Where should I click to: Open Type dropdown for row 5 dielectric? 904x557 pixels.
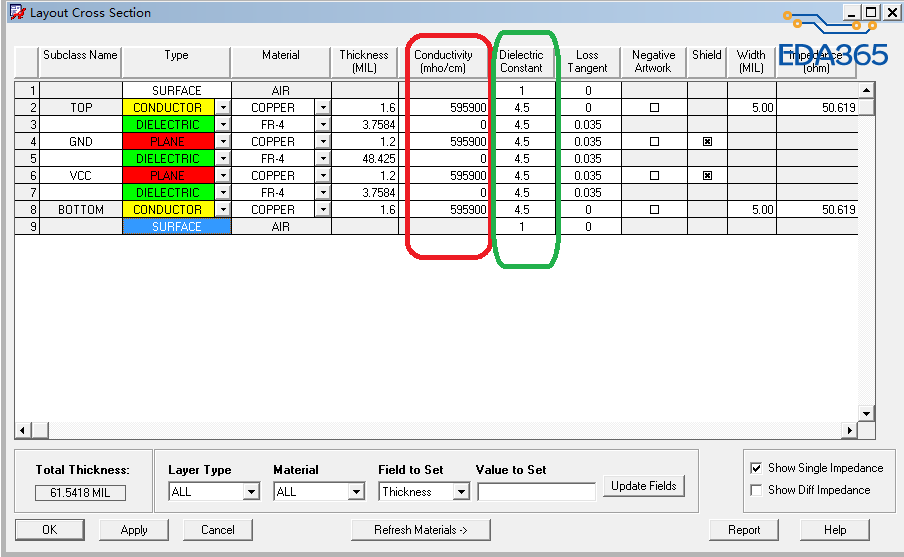click(x=223, y=159)
